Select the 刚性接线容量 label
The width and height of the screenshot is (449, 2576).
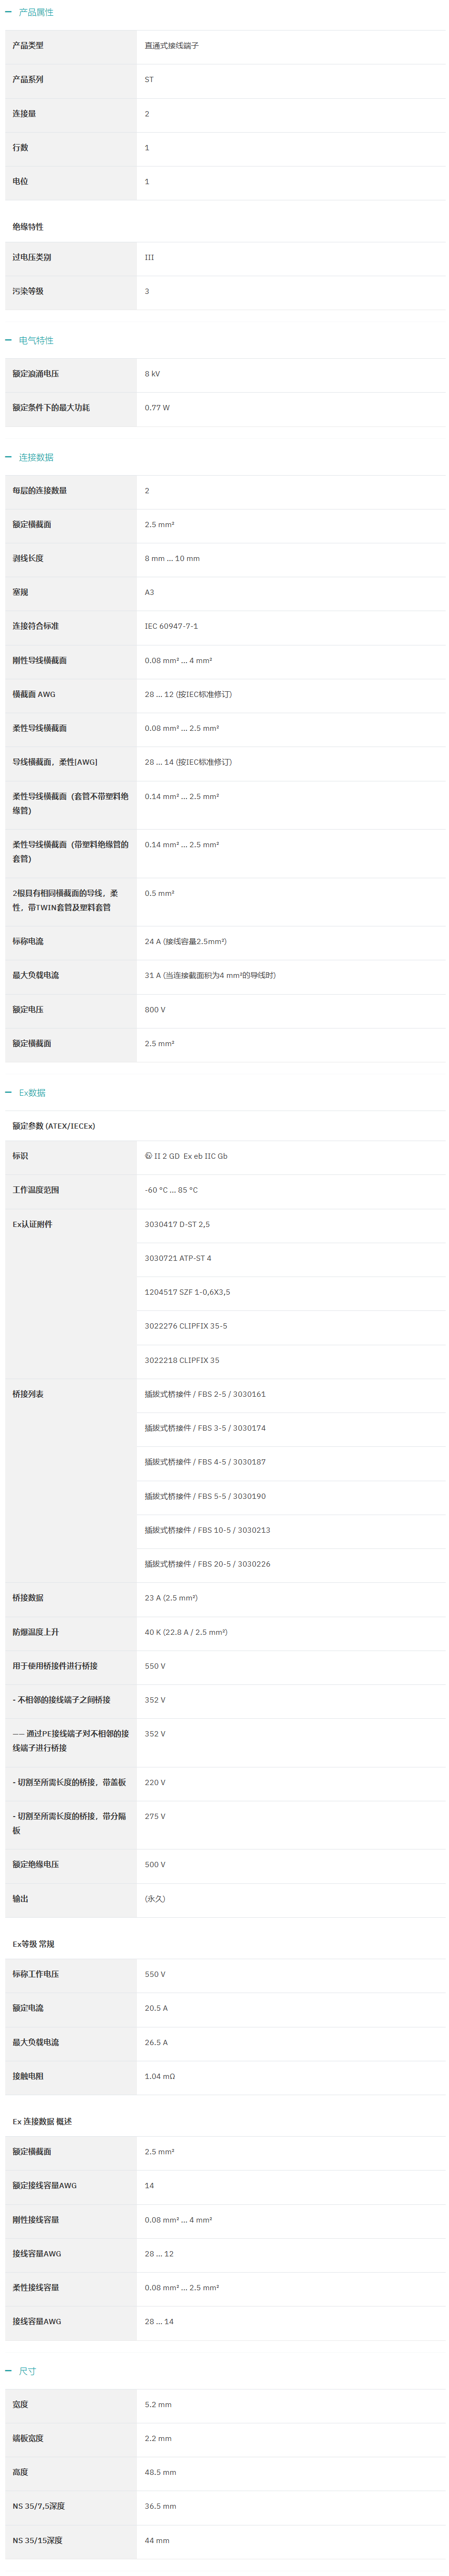tap(36, 2220)
